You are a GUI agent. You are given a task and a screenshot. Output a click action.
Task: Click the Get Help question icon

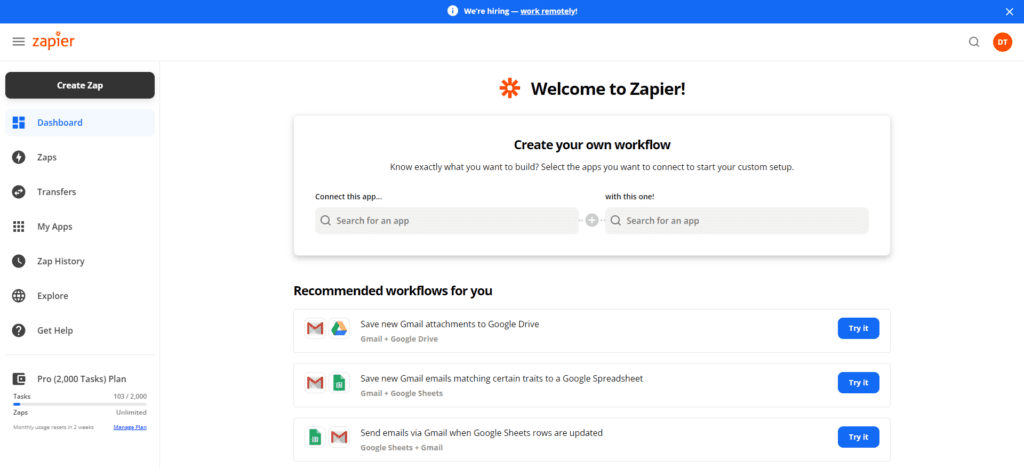[x=18, y=331]
